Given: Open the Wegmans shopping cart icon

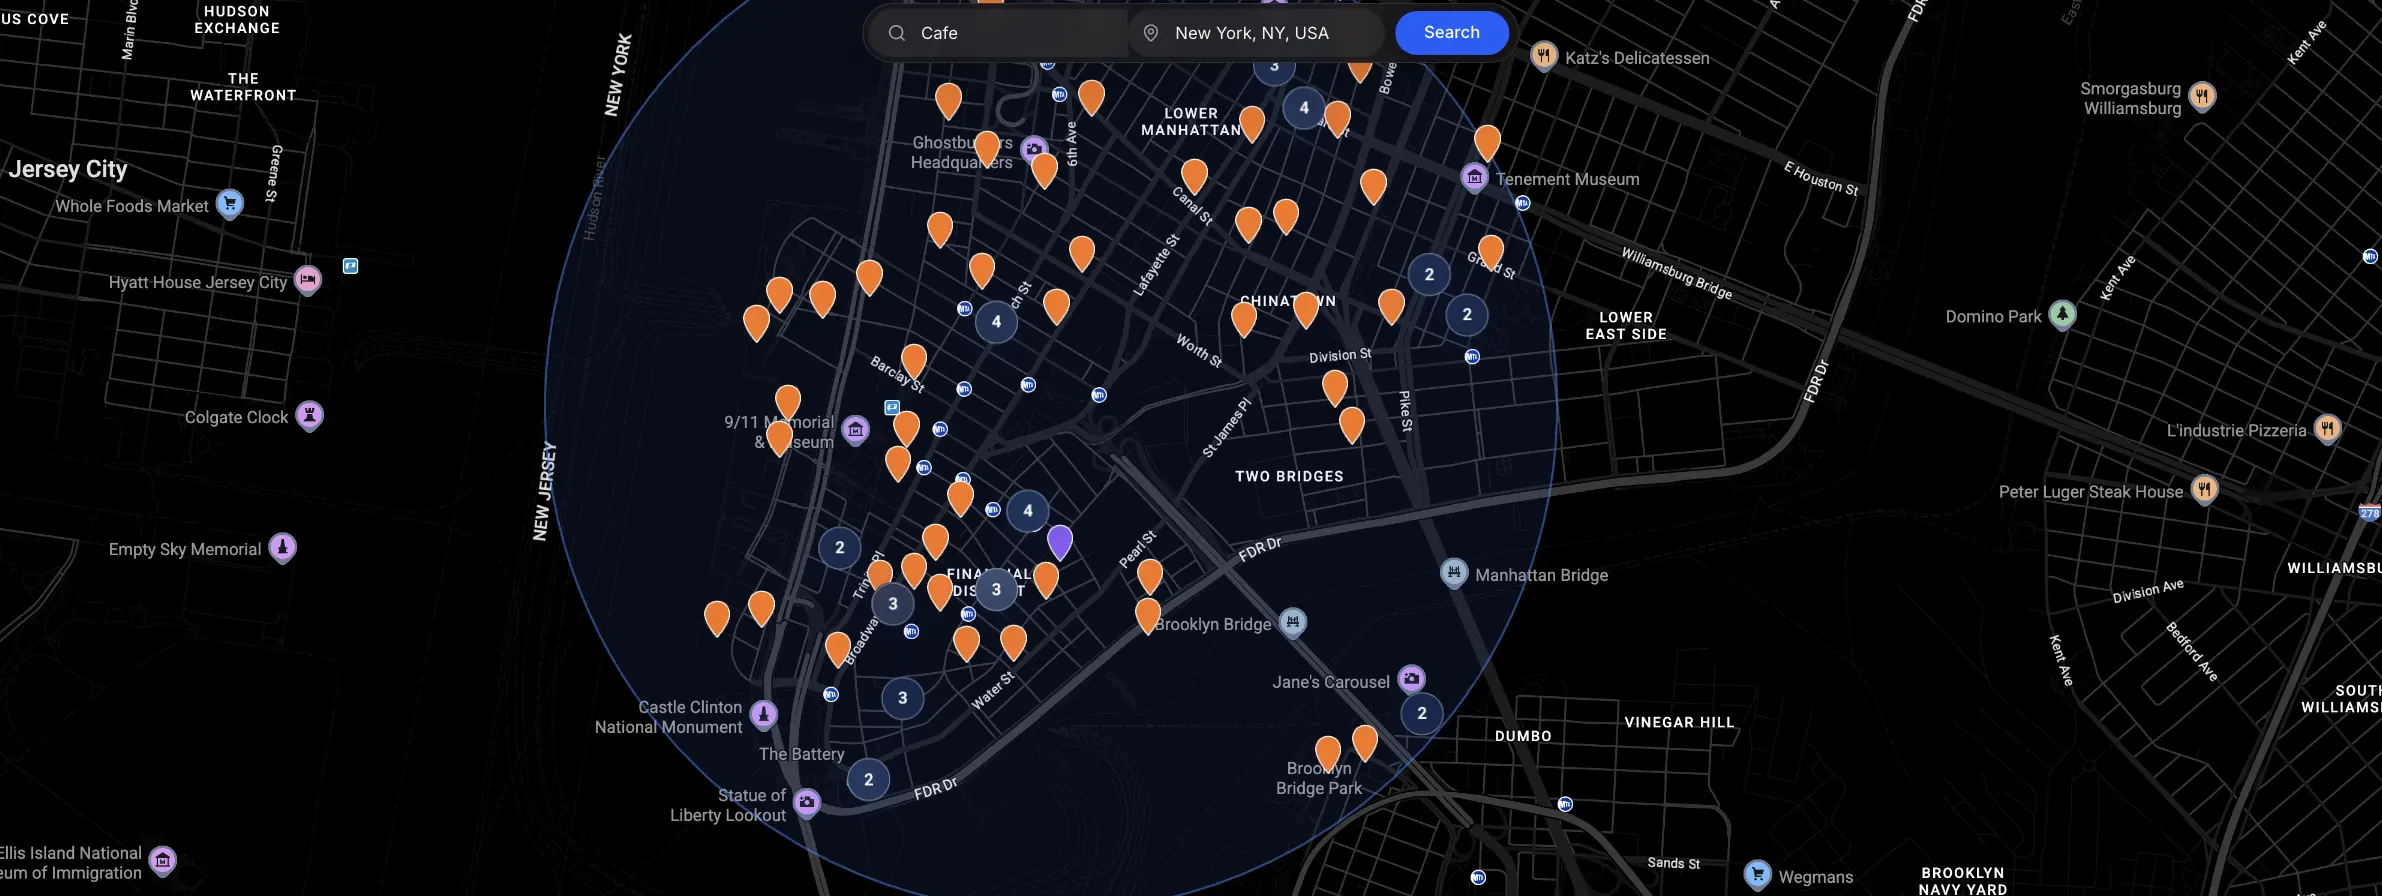Looking at the screenshot, I should (1757, 874).
